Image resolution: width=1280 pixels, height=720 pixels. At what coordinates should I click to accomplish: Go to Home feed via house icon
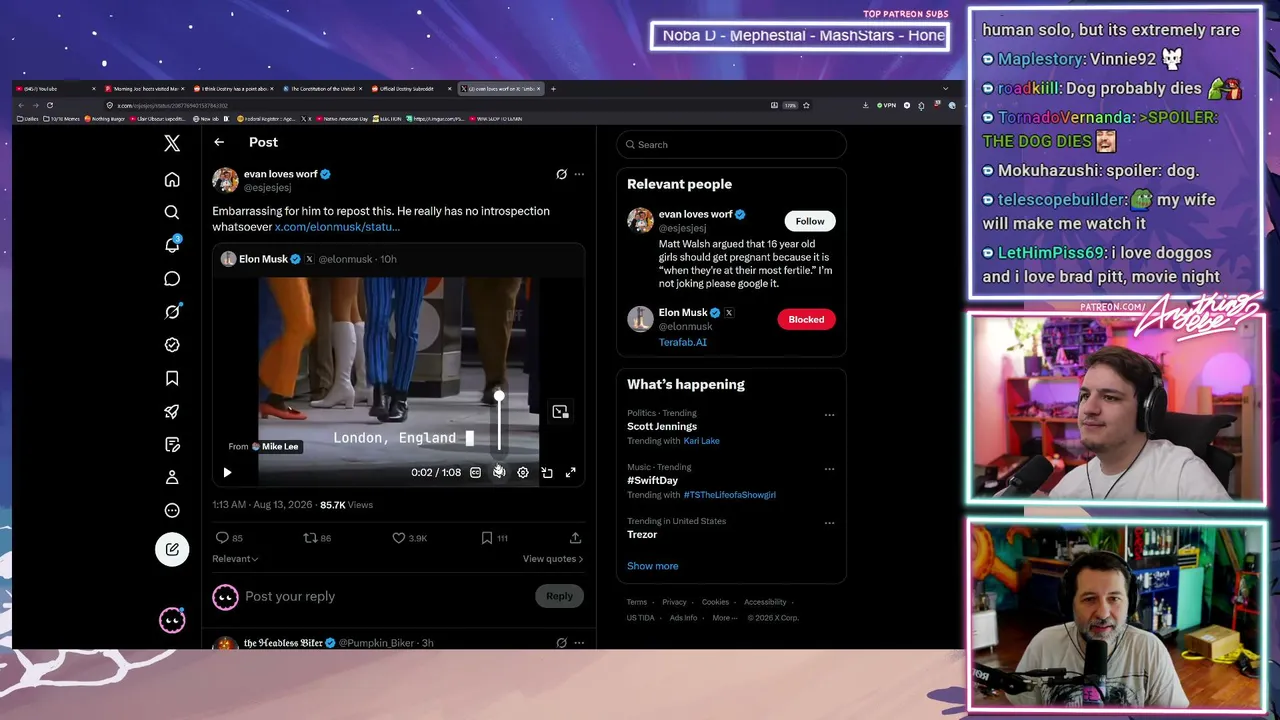[x=172, y=180]
